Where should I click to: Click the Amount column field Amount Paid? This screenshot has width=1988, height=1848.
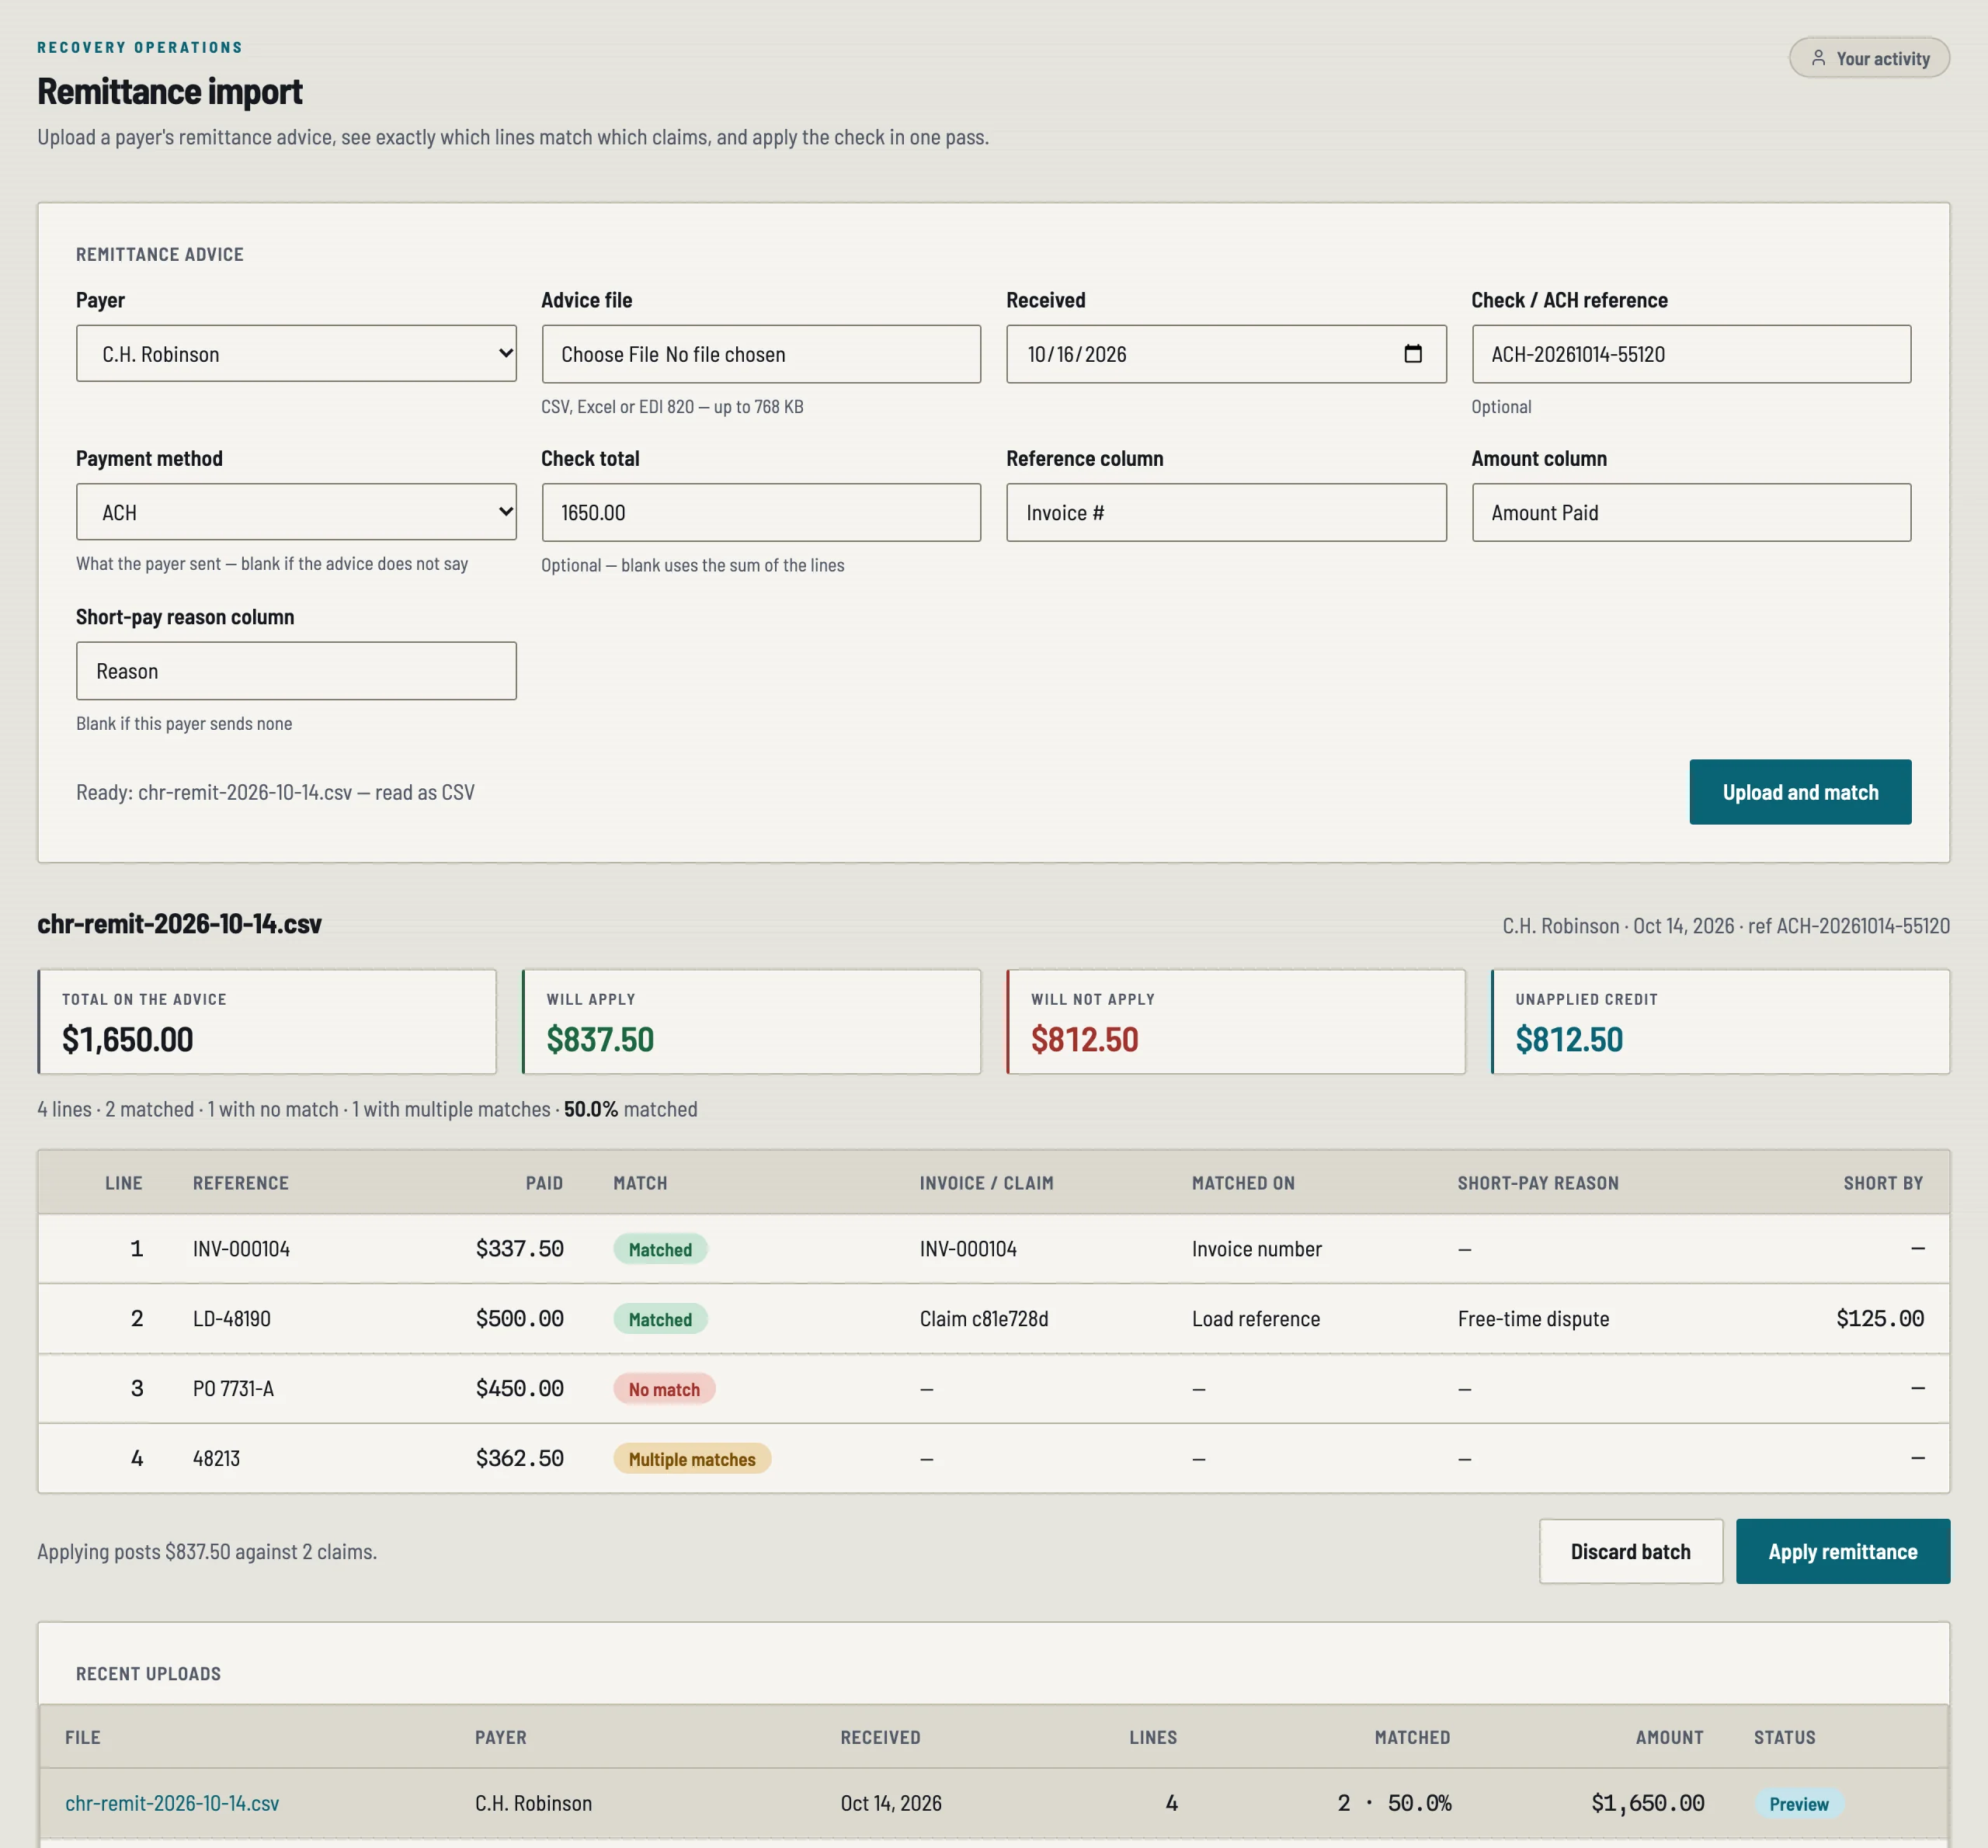click(1691, 512)
